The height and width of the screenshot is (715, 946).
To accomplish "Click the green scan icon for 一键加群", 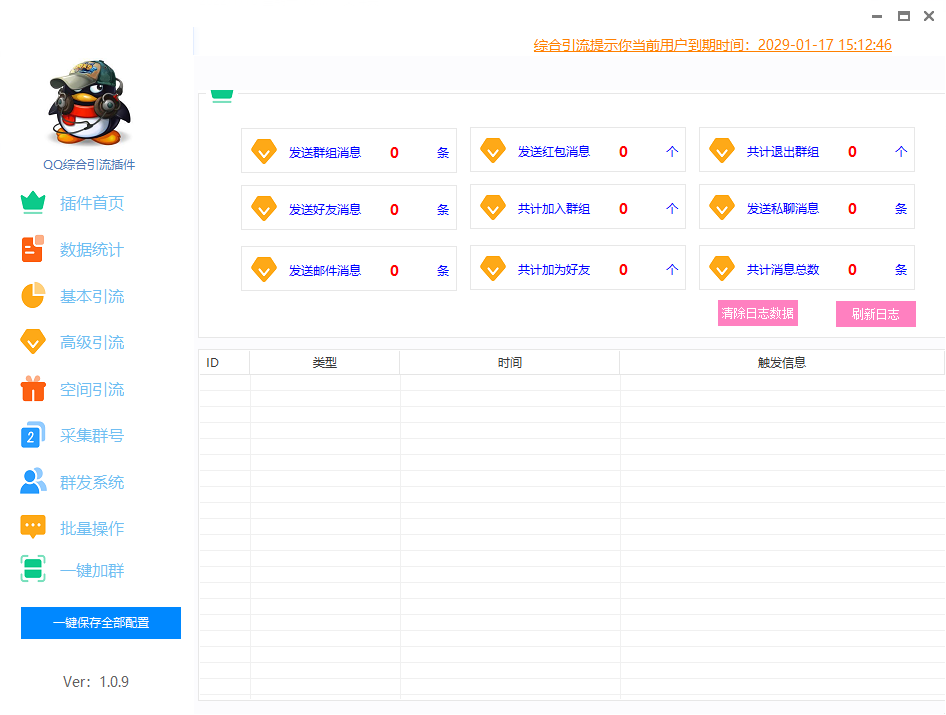I will pos(33,569).
